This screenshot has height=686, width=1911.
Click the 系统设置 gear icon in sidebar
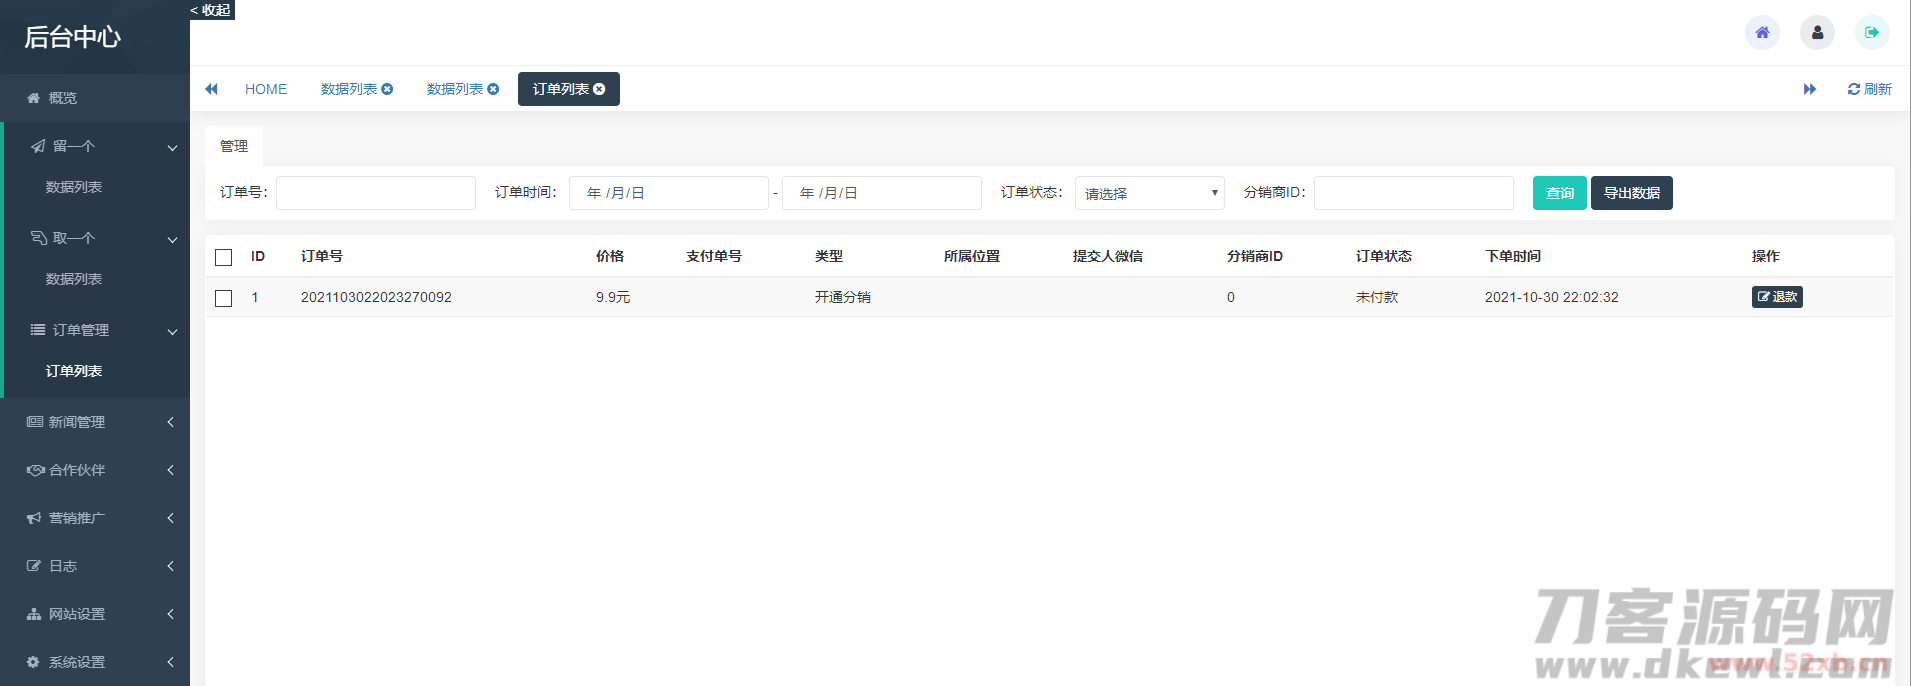pos(33,662)
